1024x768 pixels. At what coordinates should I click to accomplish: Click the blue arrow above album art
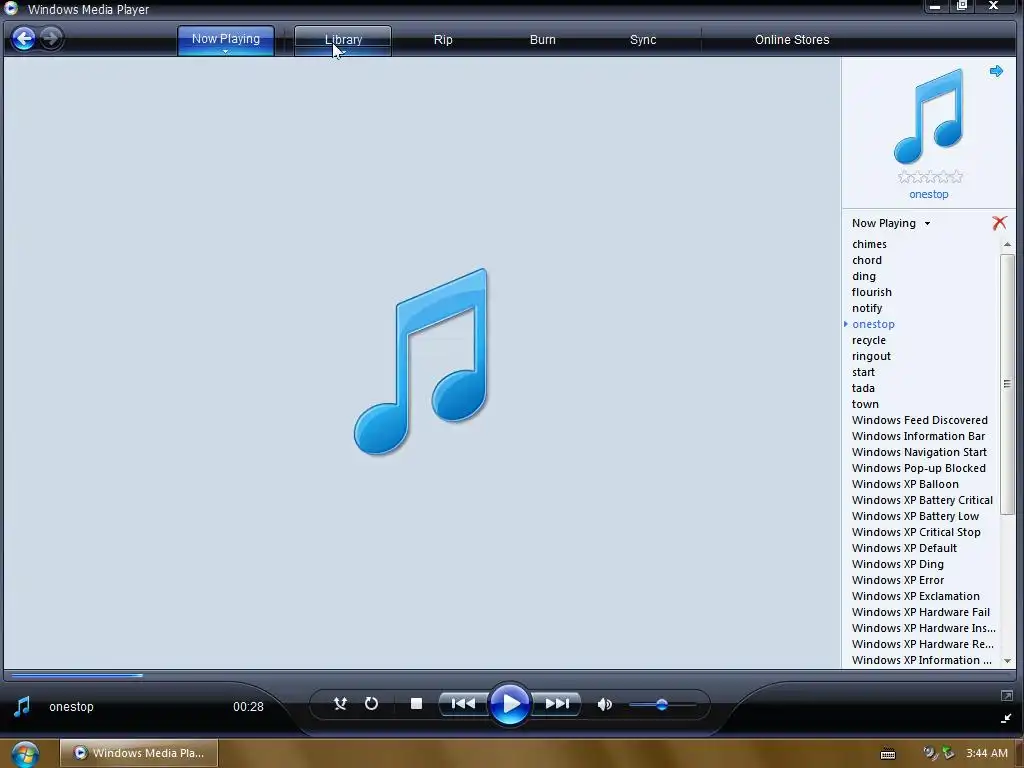click(x=996, y=71)
